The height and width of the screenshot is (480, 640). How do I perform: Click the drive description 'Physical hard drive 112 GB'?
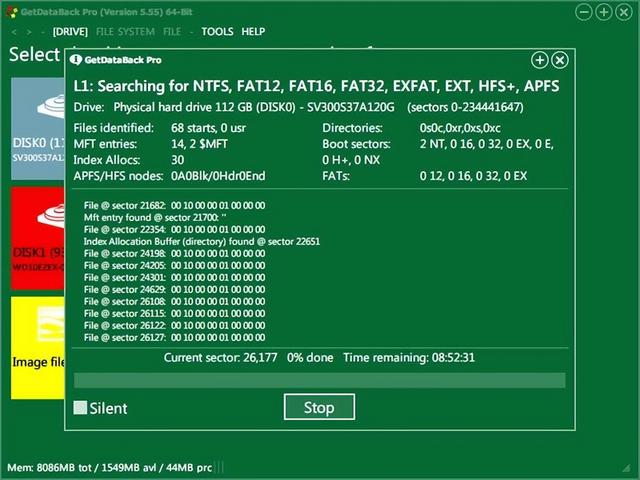pos(183,107)
